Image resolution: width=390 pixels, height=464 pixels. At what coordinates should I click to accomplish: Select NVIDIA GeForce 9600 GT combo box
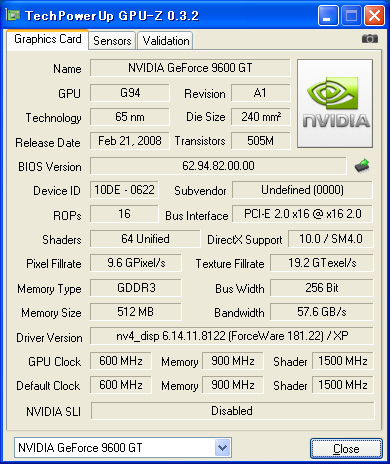pyautogui.click(x=123, y=448)
